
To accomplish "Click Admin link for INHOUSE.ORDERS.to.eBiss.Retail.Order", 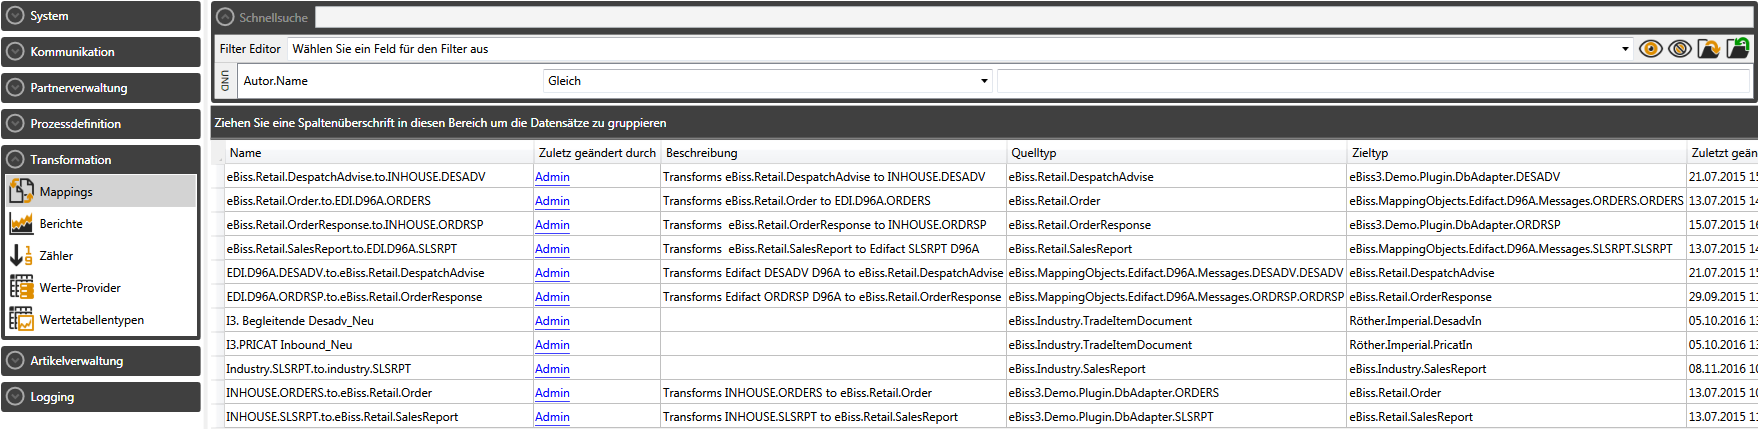I will tap(552, 393).
